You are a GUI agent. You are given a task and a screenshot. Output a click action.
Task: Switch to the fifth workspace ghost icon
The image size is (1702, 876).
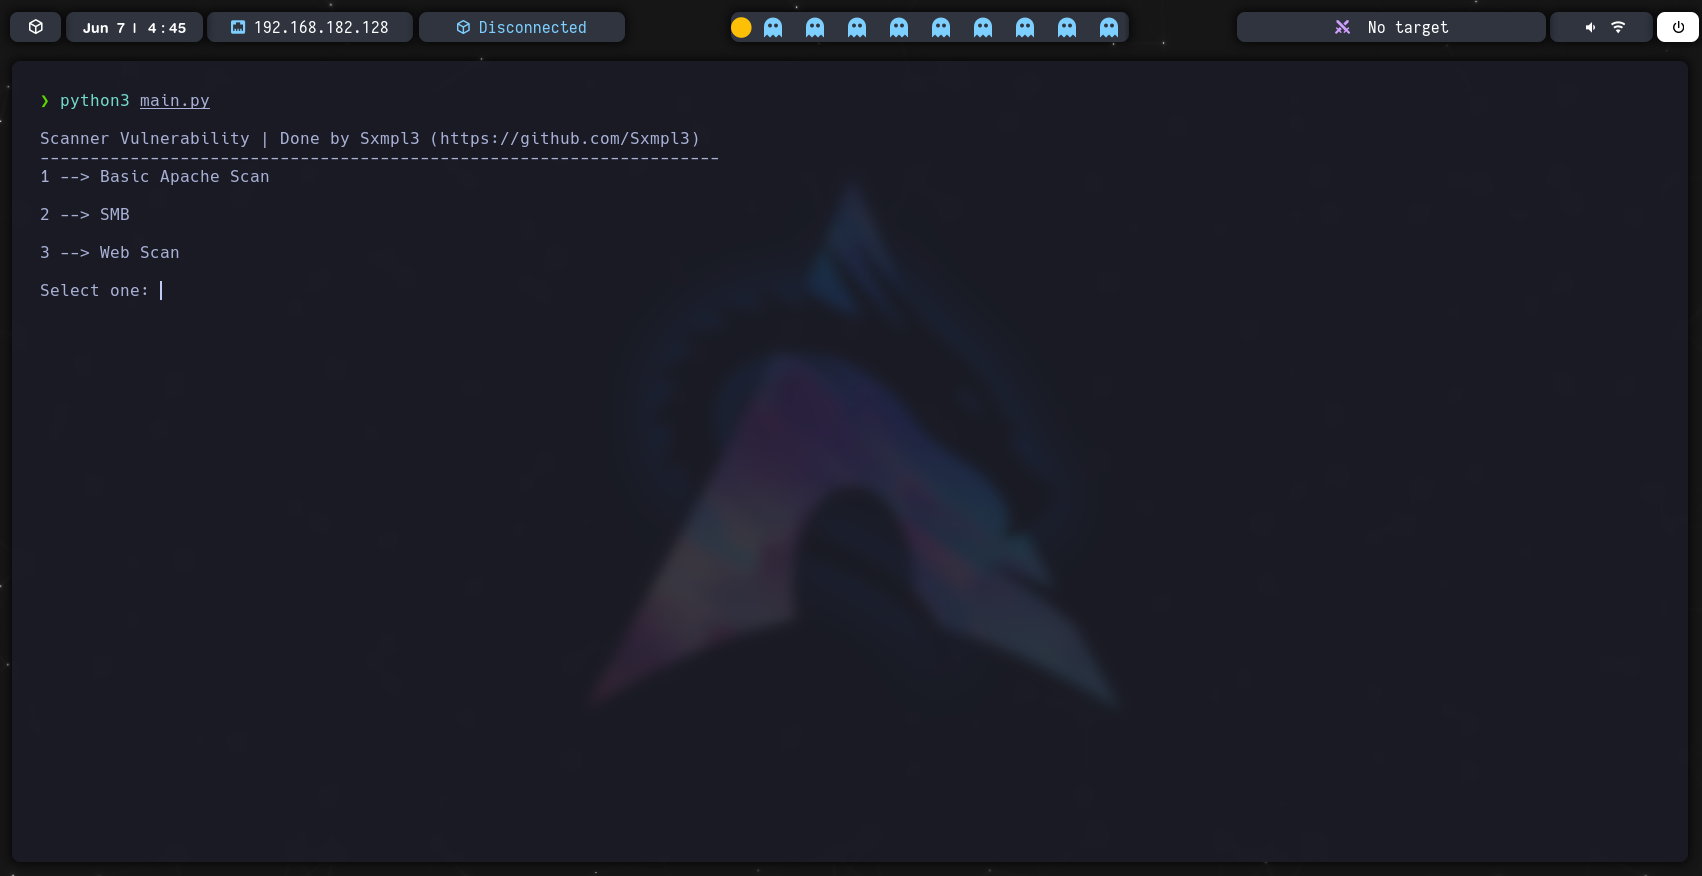899,27
